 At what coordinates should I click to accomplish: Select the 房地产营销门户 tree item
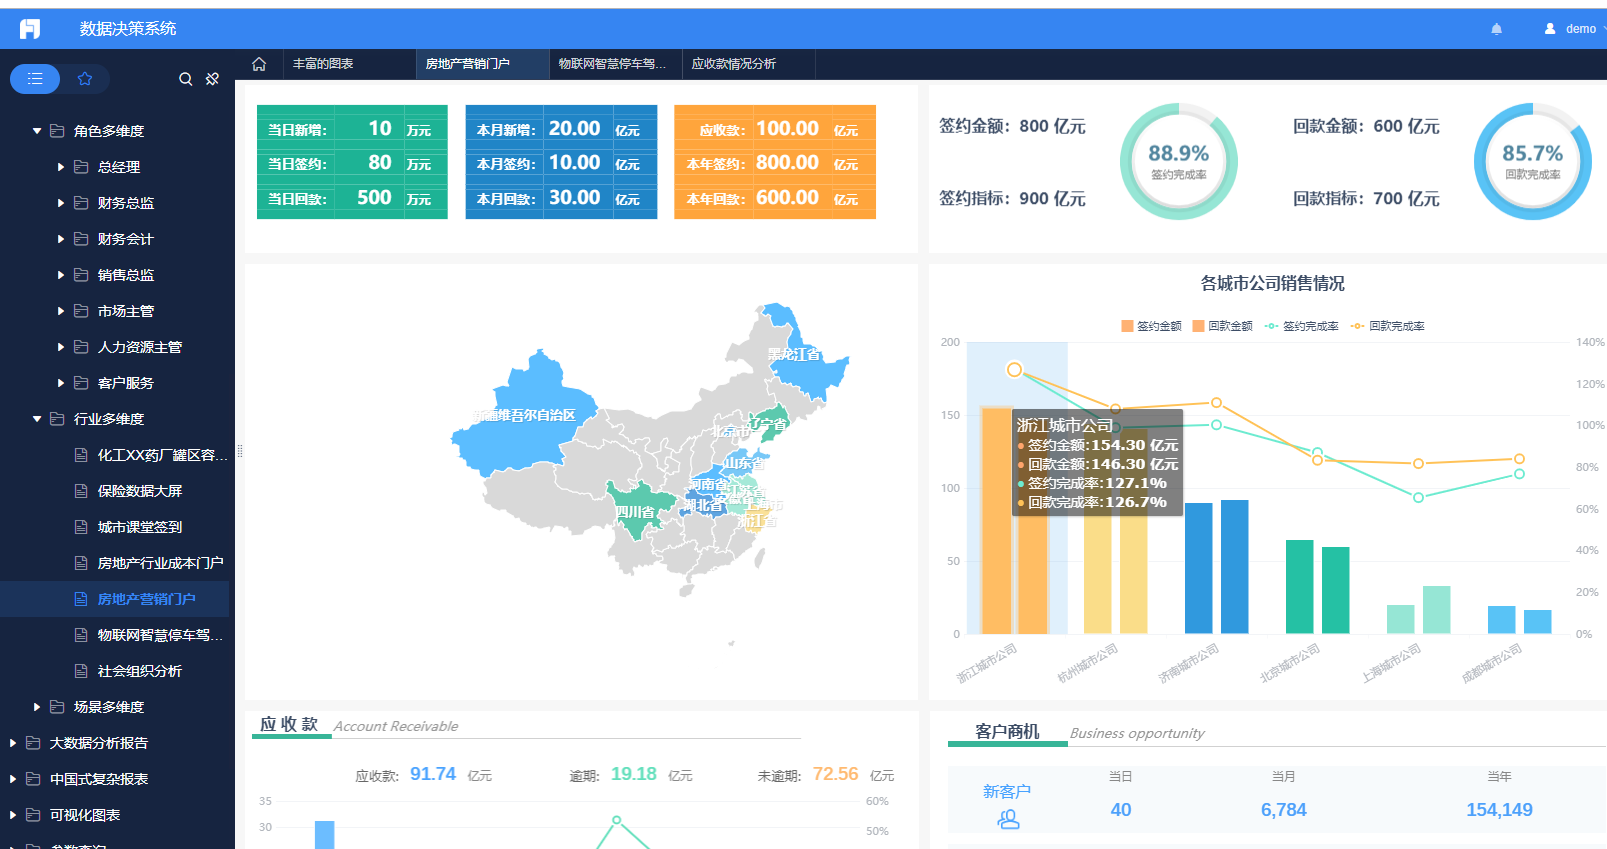coord(115,599)
